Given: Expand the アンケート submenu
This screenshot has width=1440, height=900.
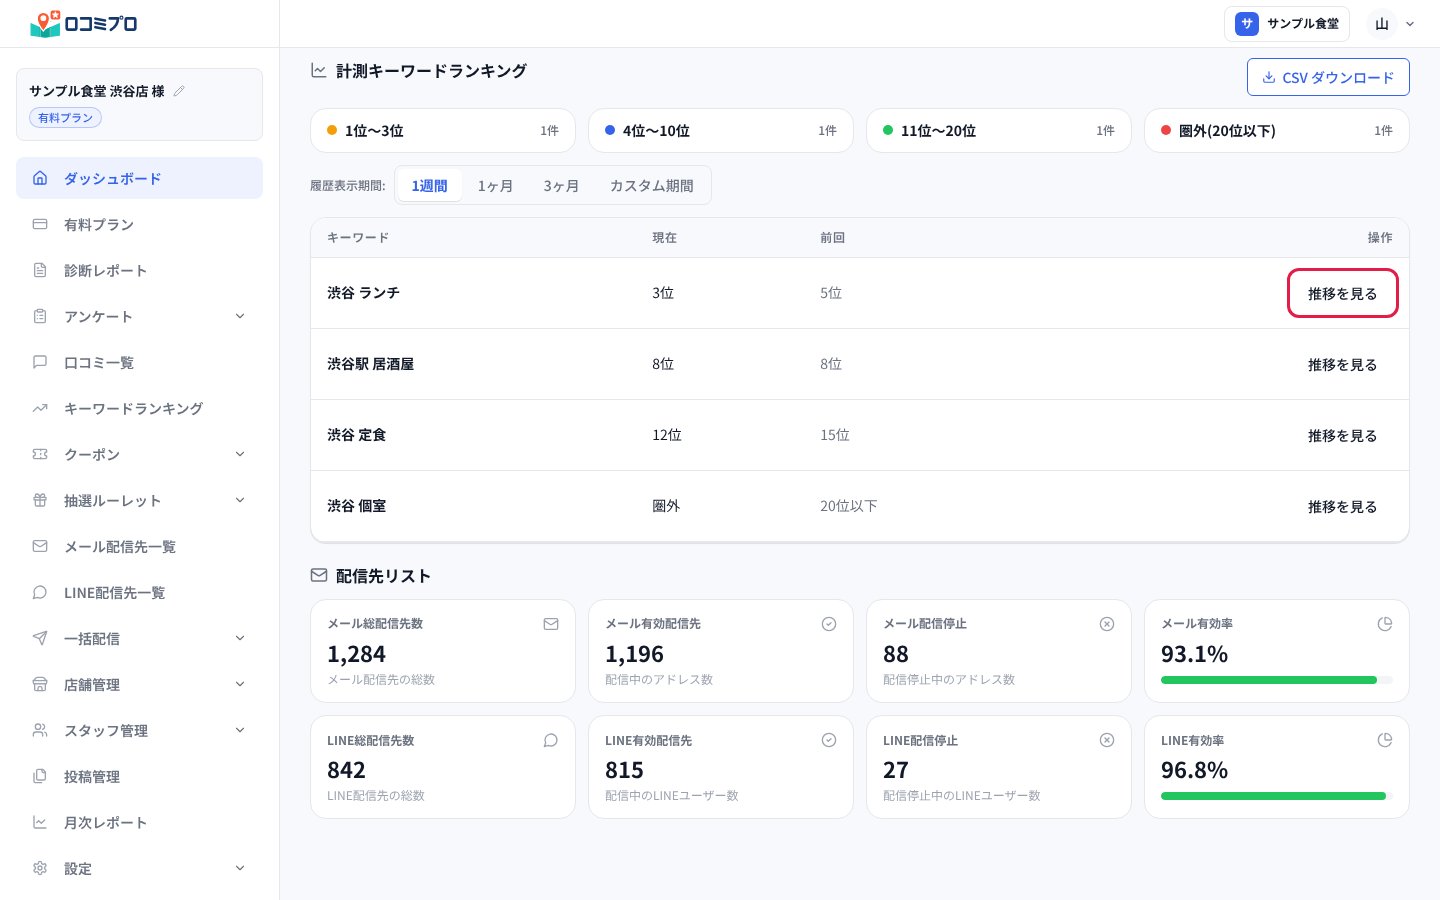Looking at the screenshot, I should pyautogui.click(x=240, y=316).
